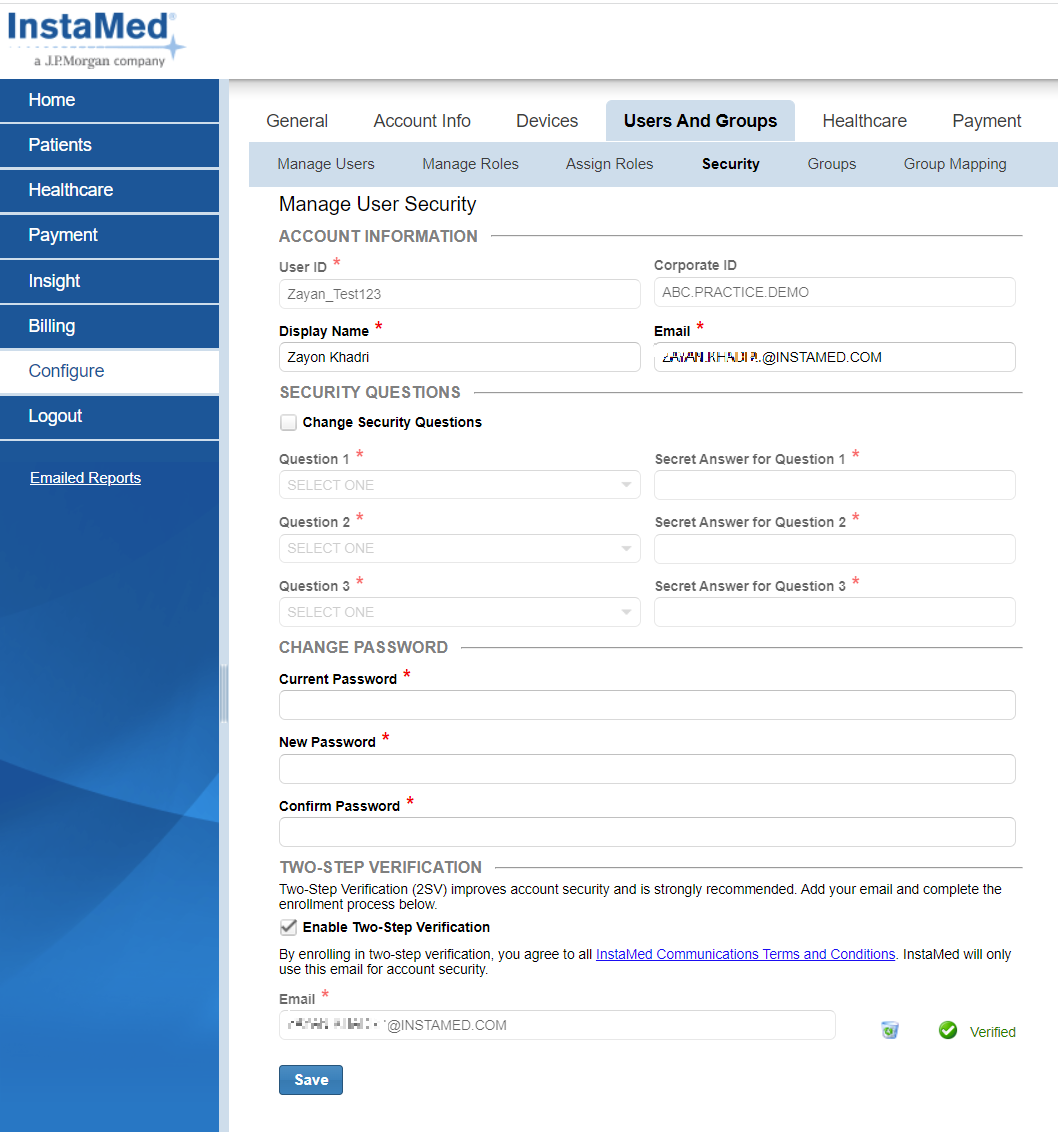Disable the Enable Two-Step Verification option
1058x1132 pixels.
coord(288,926)
